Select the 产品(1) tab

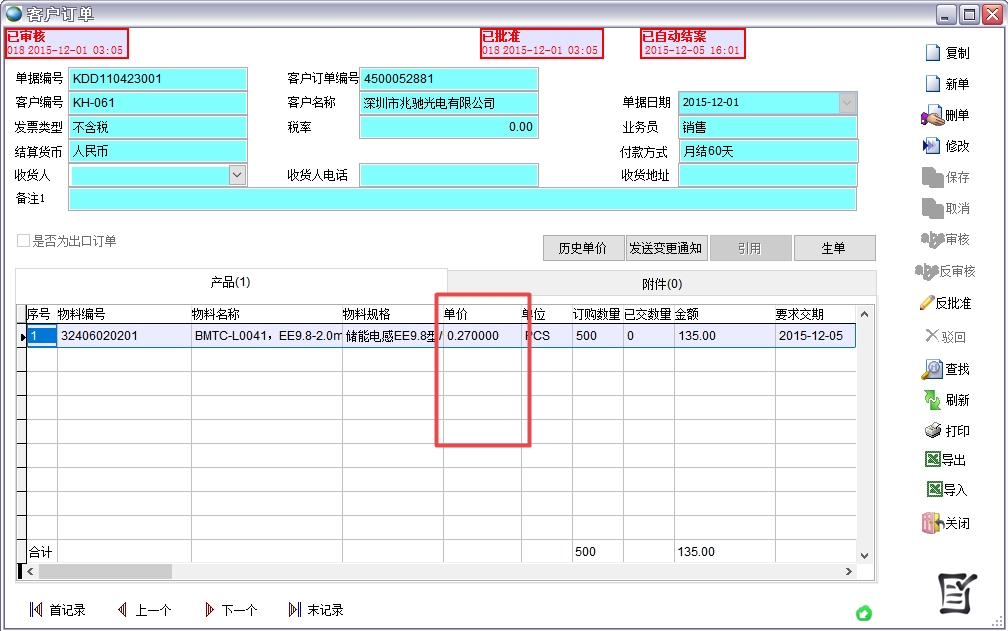pos(230,283)
